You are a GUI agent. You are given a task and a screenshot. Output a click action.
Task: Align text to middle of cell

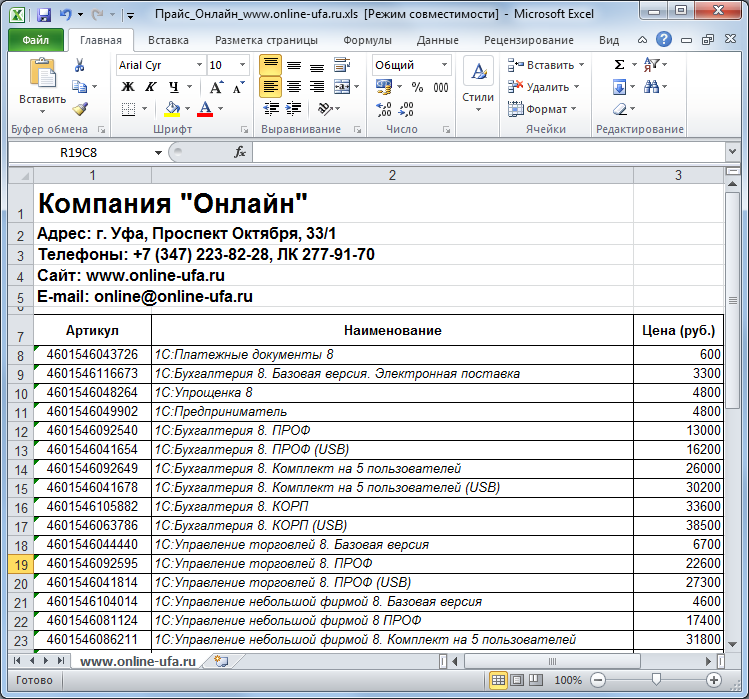(x=294, y=65)
